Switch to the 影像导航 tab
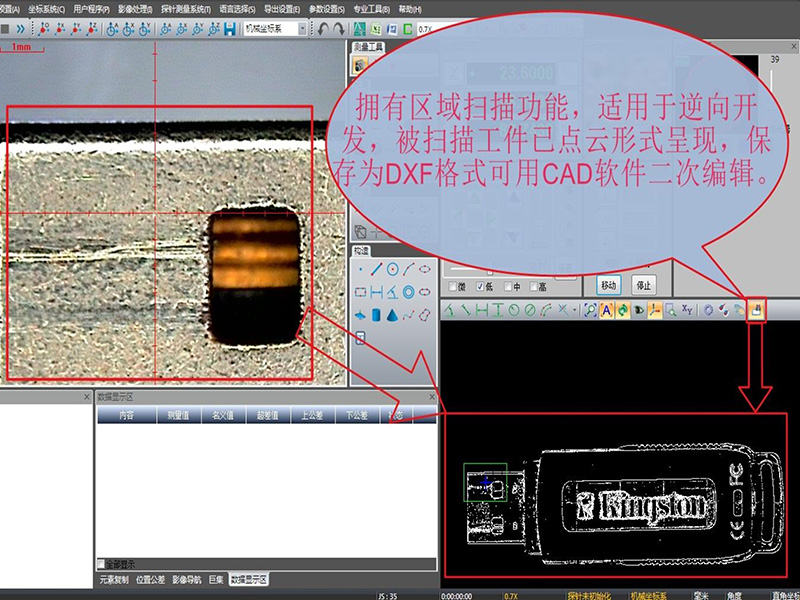800x600 pixels. pyautogui.click(x=187, y=580)
